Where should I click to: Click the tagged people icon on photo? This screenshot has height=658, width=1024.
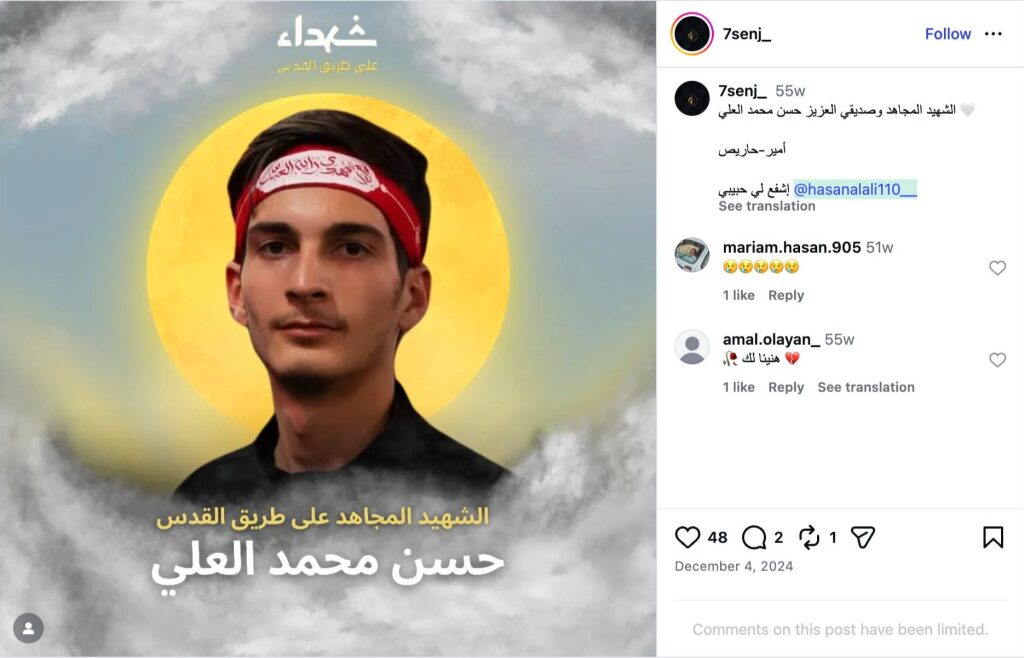pyautogui.click(x=29, y=628)
